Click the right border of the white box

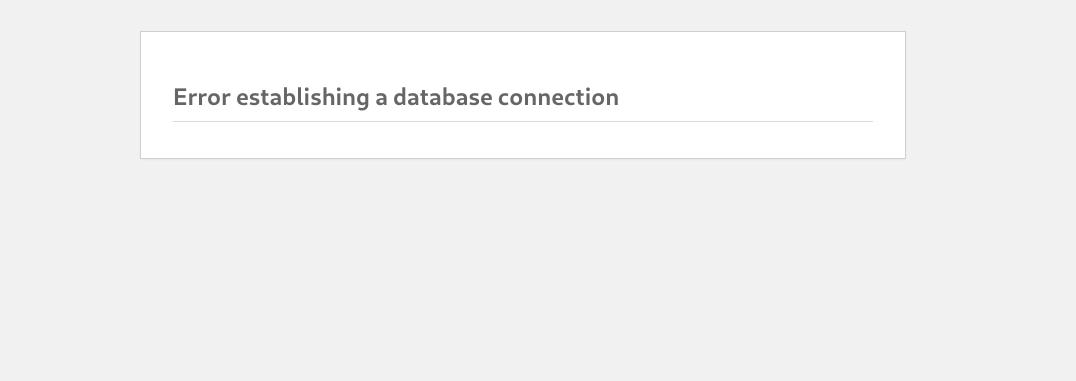(x=905, y=95)
